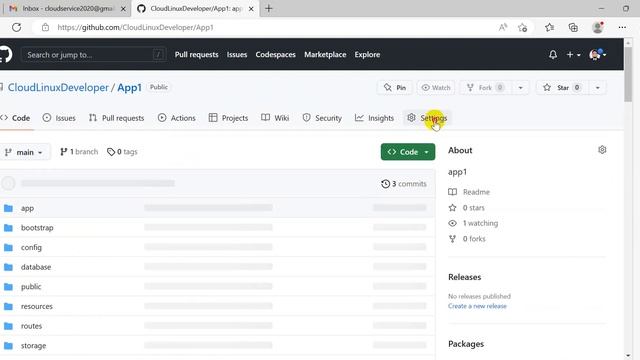Select the repository Pull requests tab

click(x=117, y=118)
